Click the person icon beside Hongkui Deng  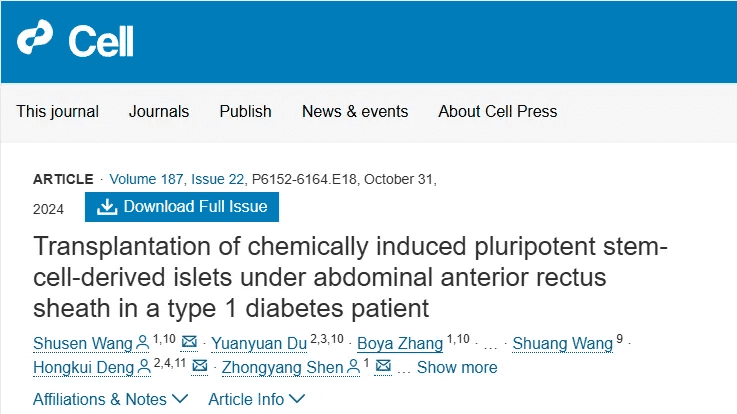click(x=144, y=367)
